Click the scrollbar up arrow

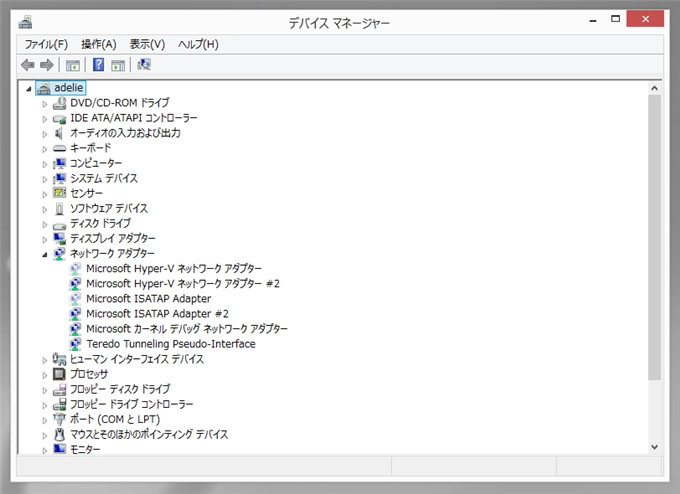654,88
